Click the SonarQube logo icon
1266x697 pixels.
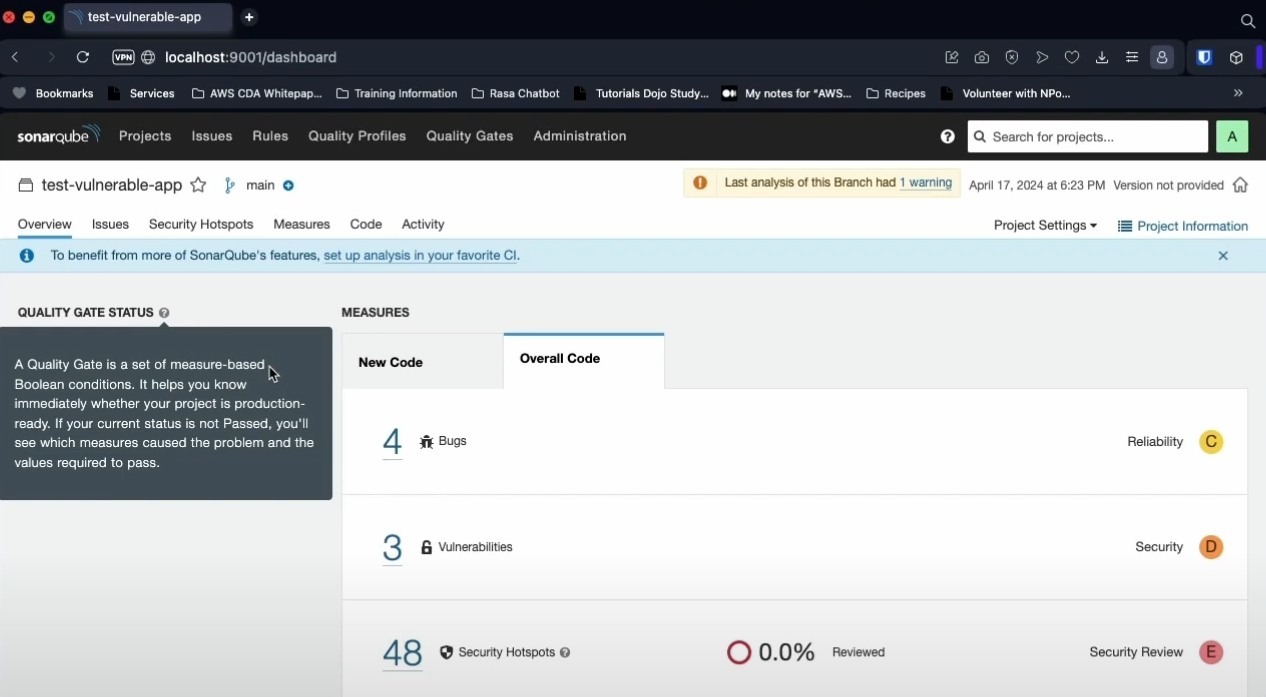pyautogui.click(x=57, y=136)
